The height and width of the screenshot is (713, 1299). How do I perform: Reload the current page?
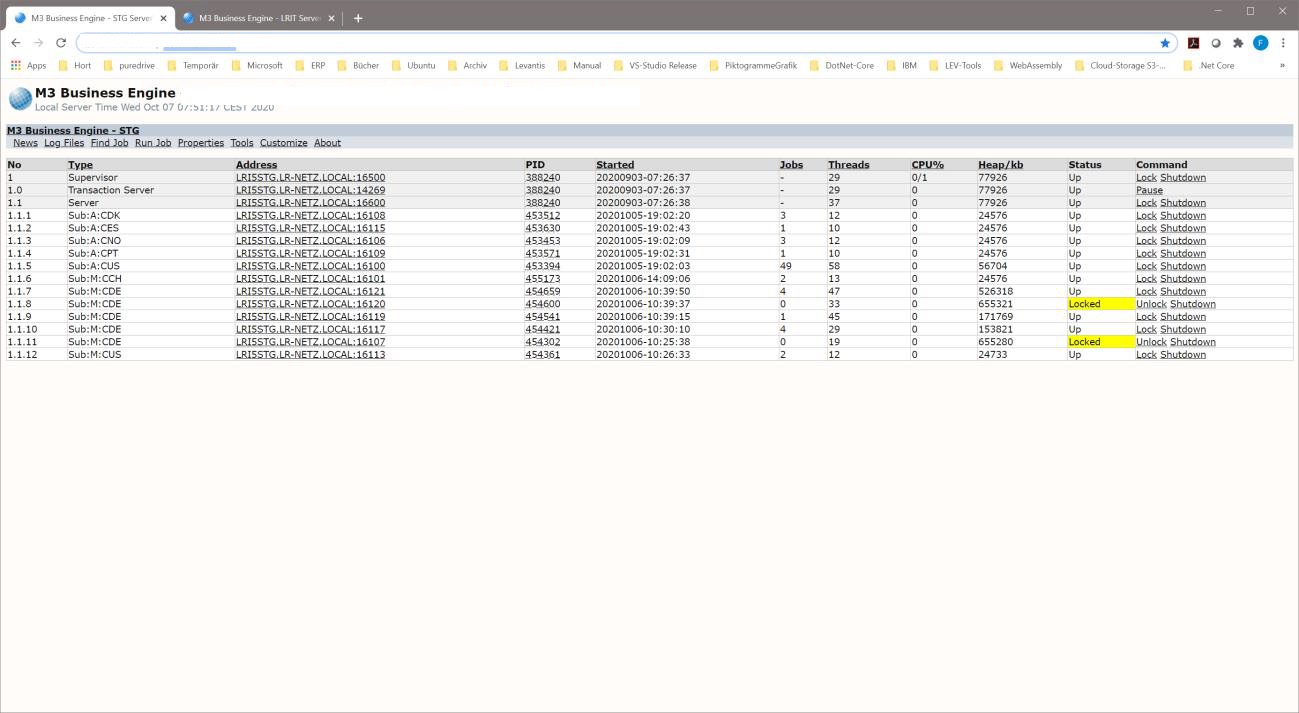click(61, 43)
